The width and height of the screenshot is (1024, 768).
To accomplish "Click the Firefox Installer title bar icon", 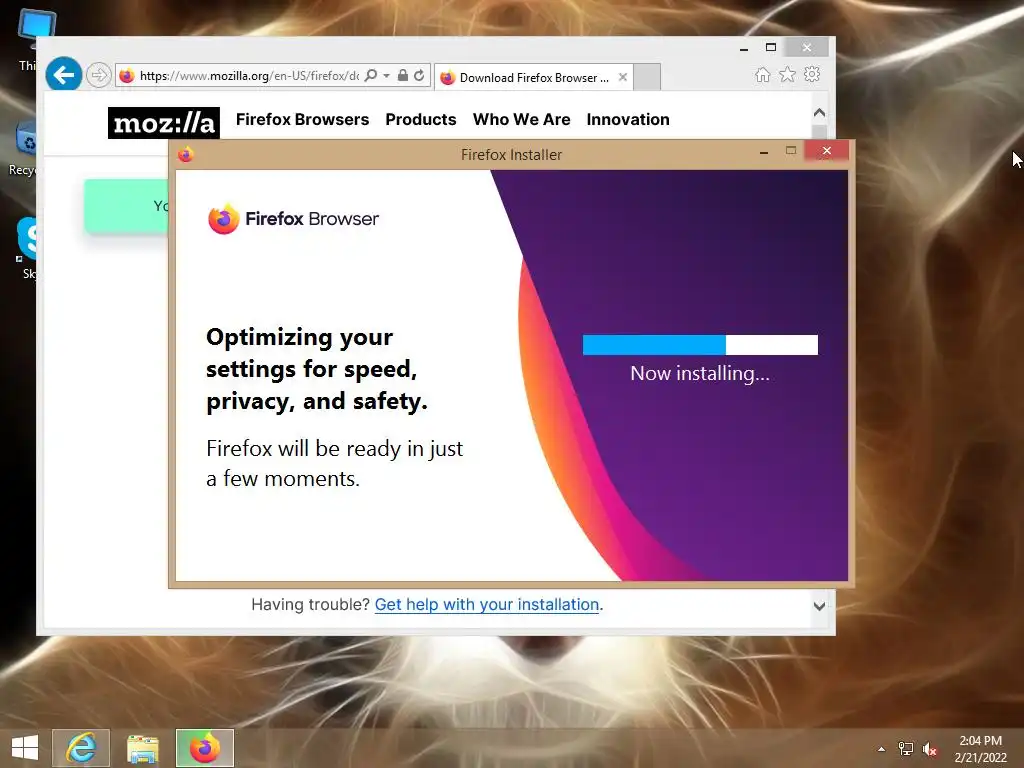I will click(186, 155).
